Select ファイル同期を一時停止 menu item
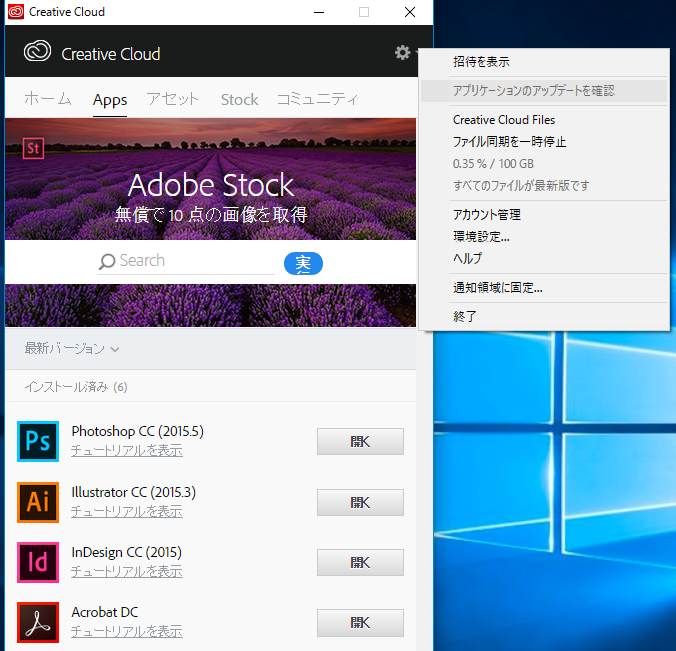 (x=544, y=141)
